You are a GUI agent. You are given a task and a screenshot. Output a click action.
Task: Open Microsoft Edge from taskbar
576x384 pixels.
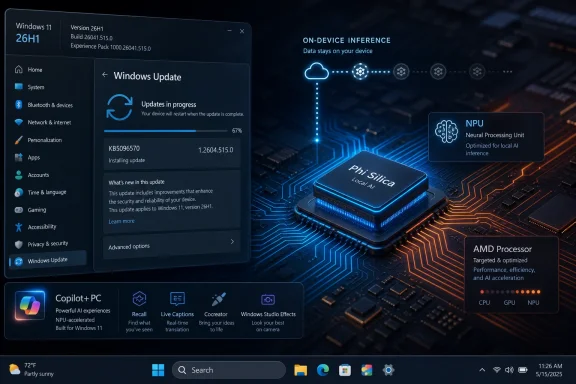pos(323,370)
